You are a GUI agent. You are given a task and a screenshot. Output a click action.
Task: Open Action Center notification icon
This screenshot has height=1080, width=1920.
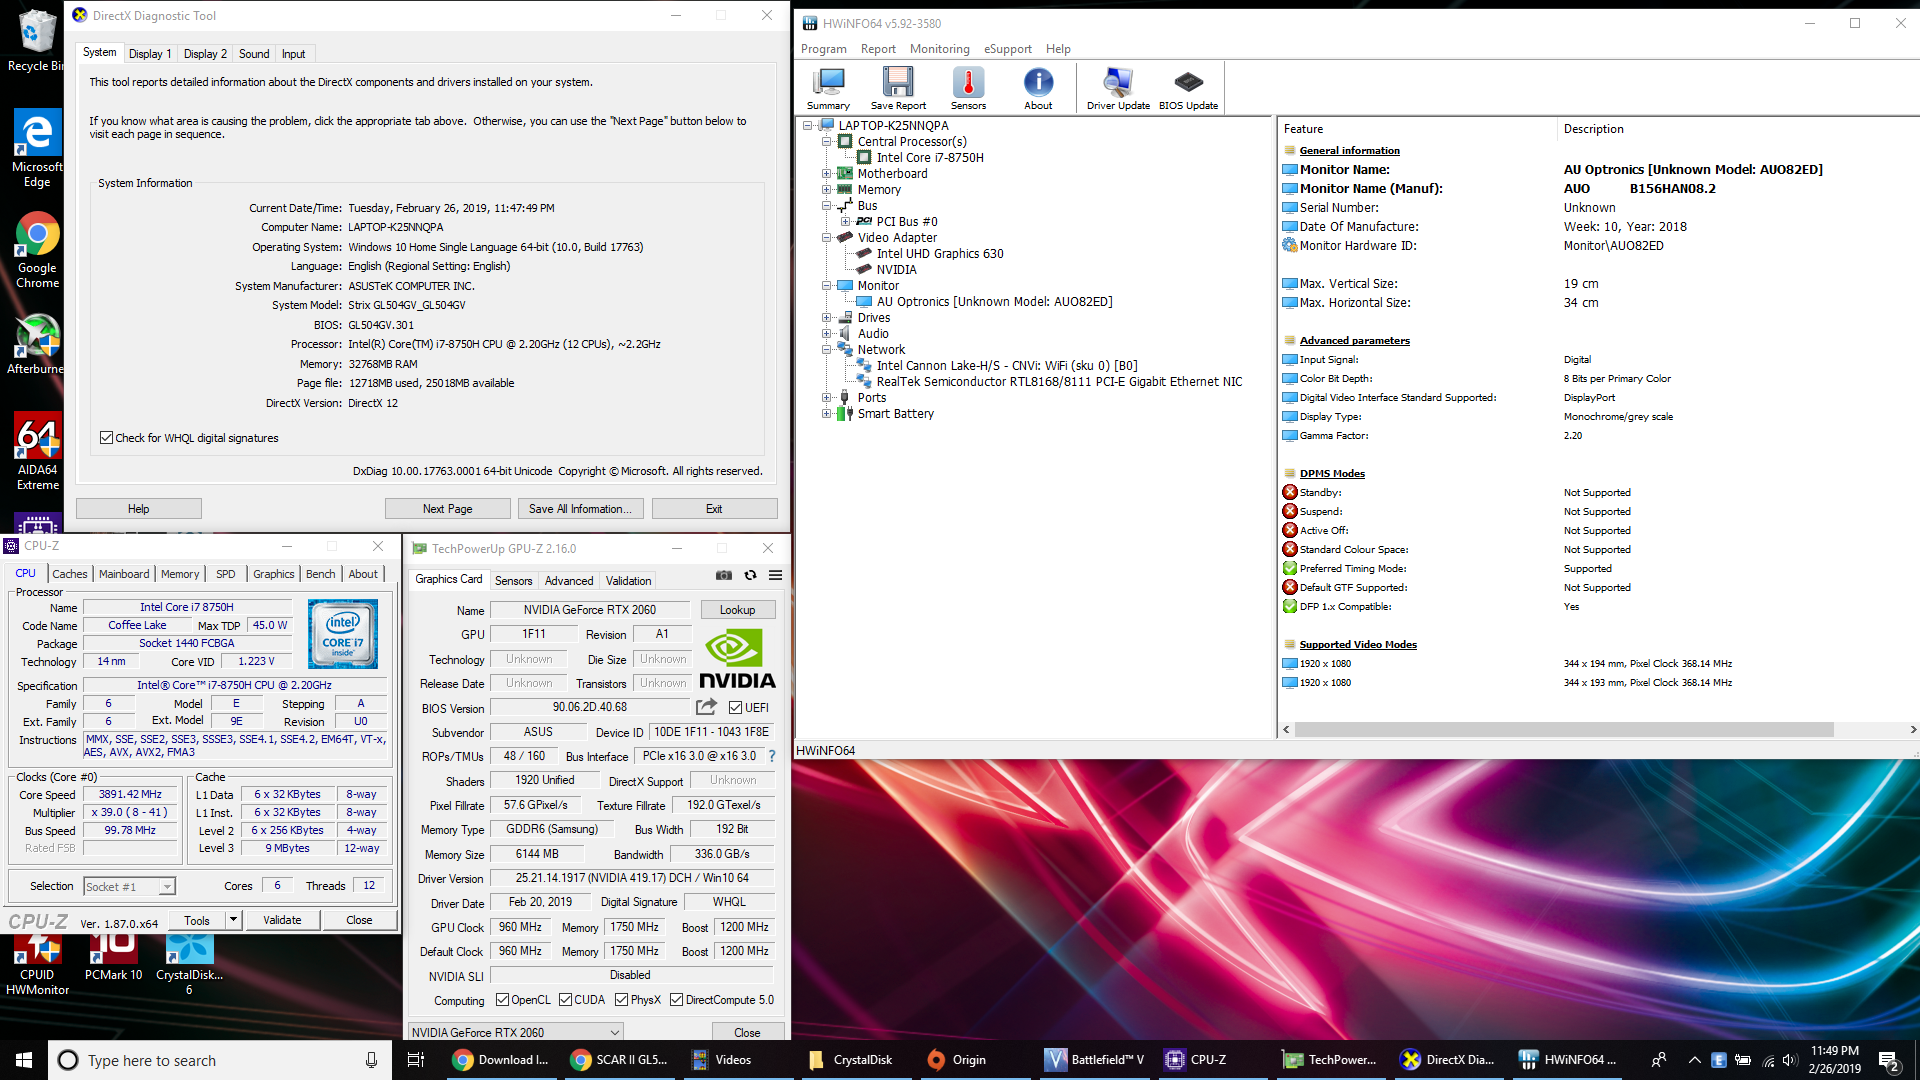pyautogui.click(x=1888, y=1060)
